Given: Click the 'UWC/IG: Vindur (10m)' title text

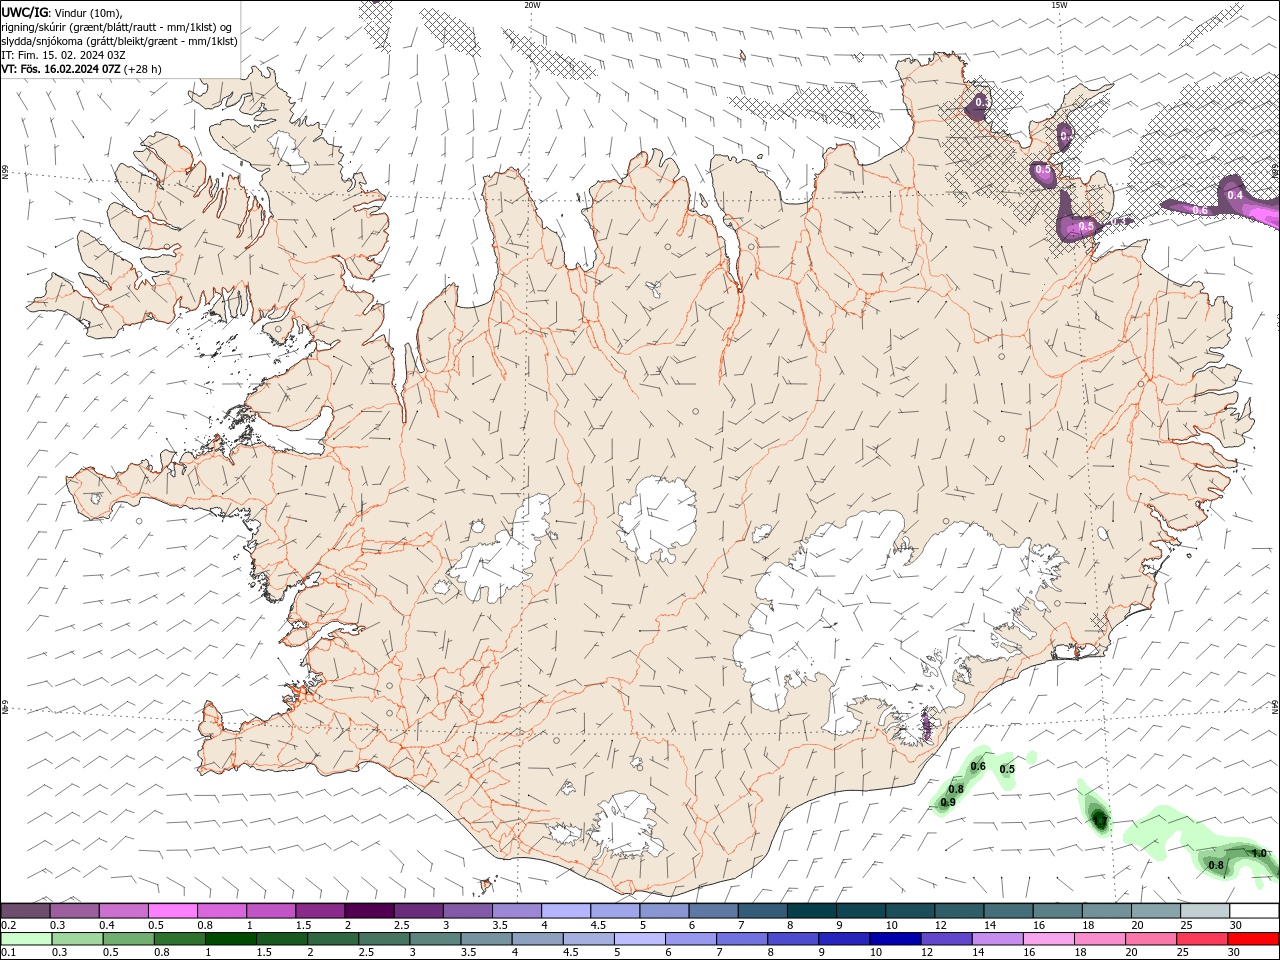Looking at the screenshot, I should click(x=61, y=12).
